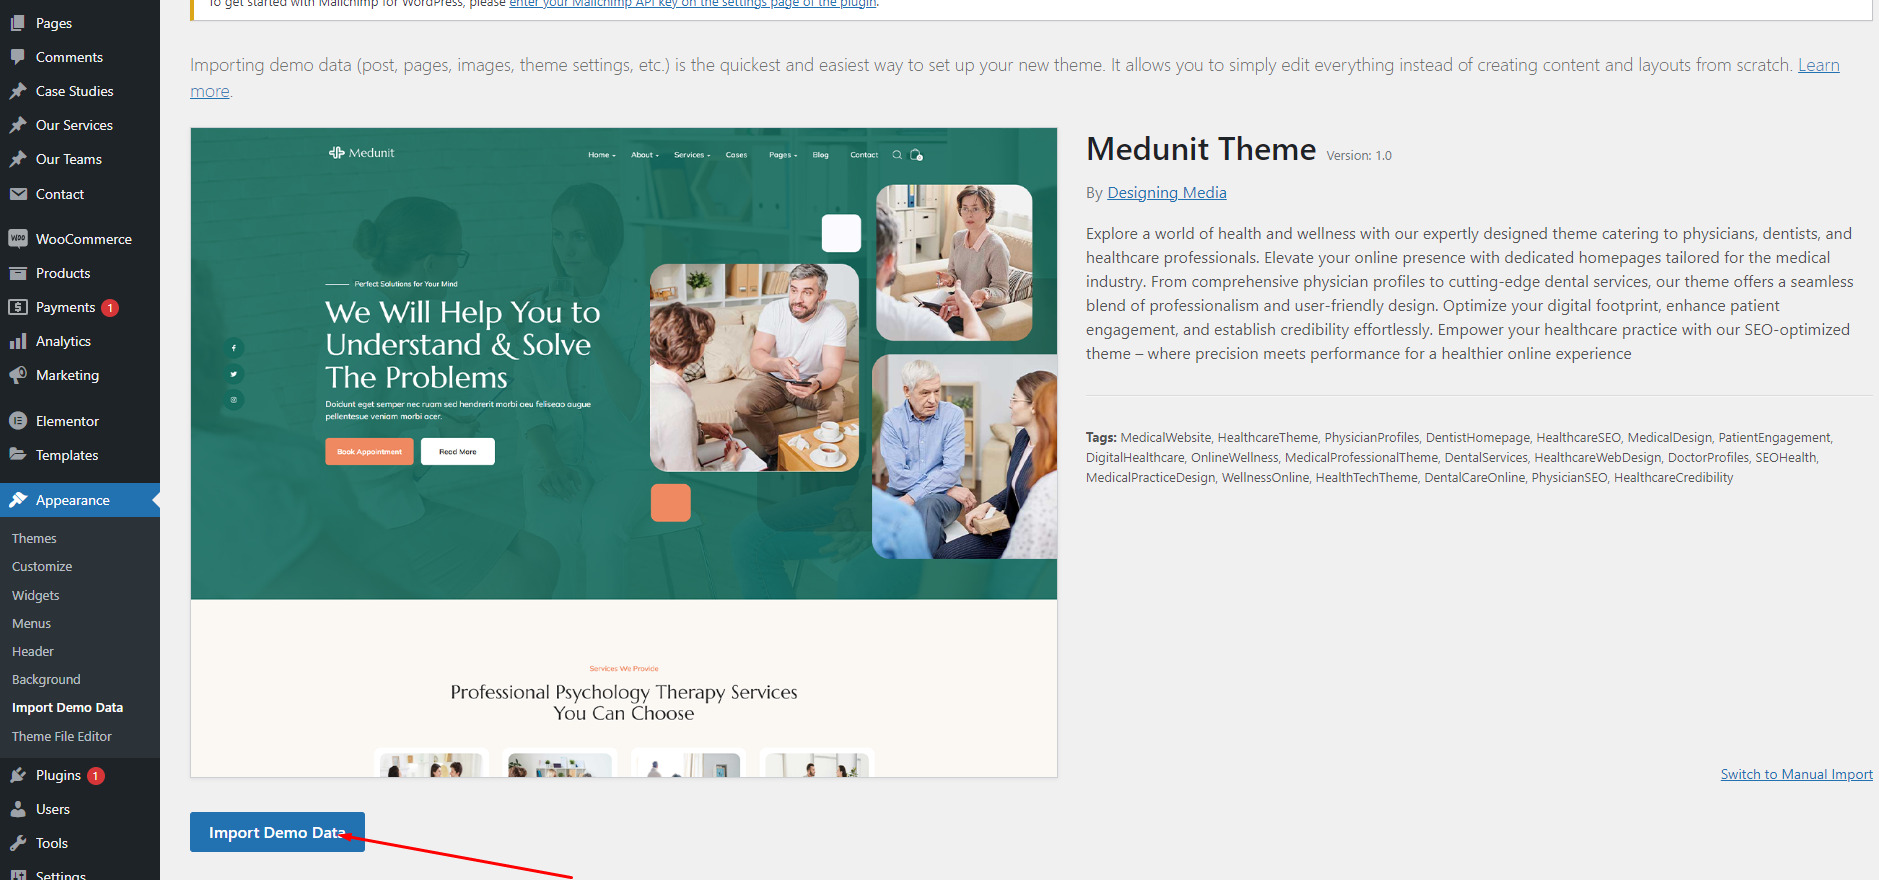
Task: Click the Comments speech bubble icon
Action: pyautogui.click(x=18, y=57)
